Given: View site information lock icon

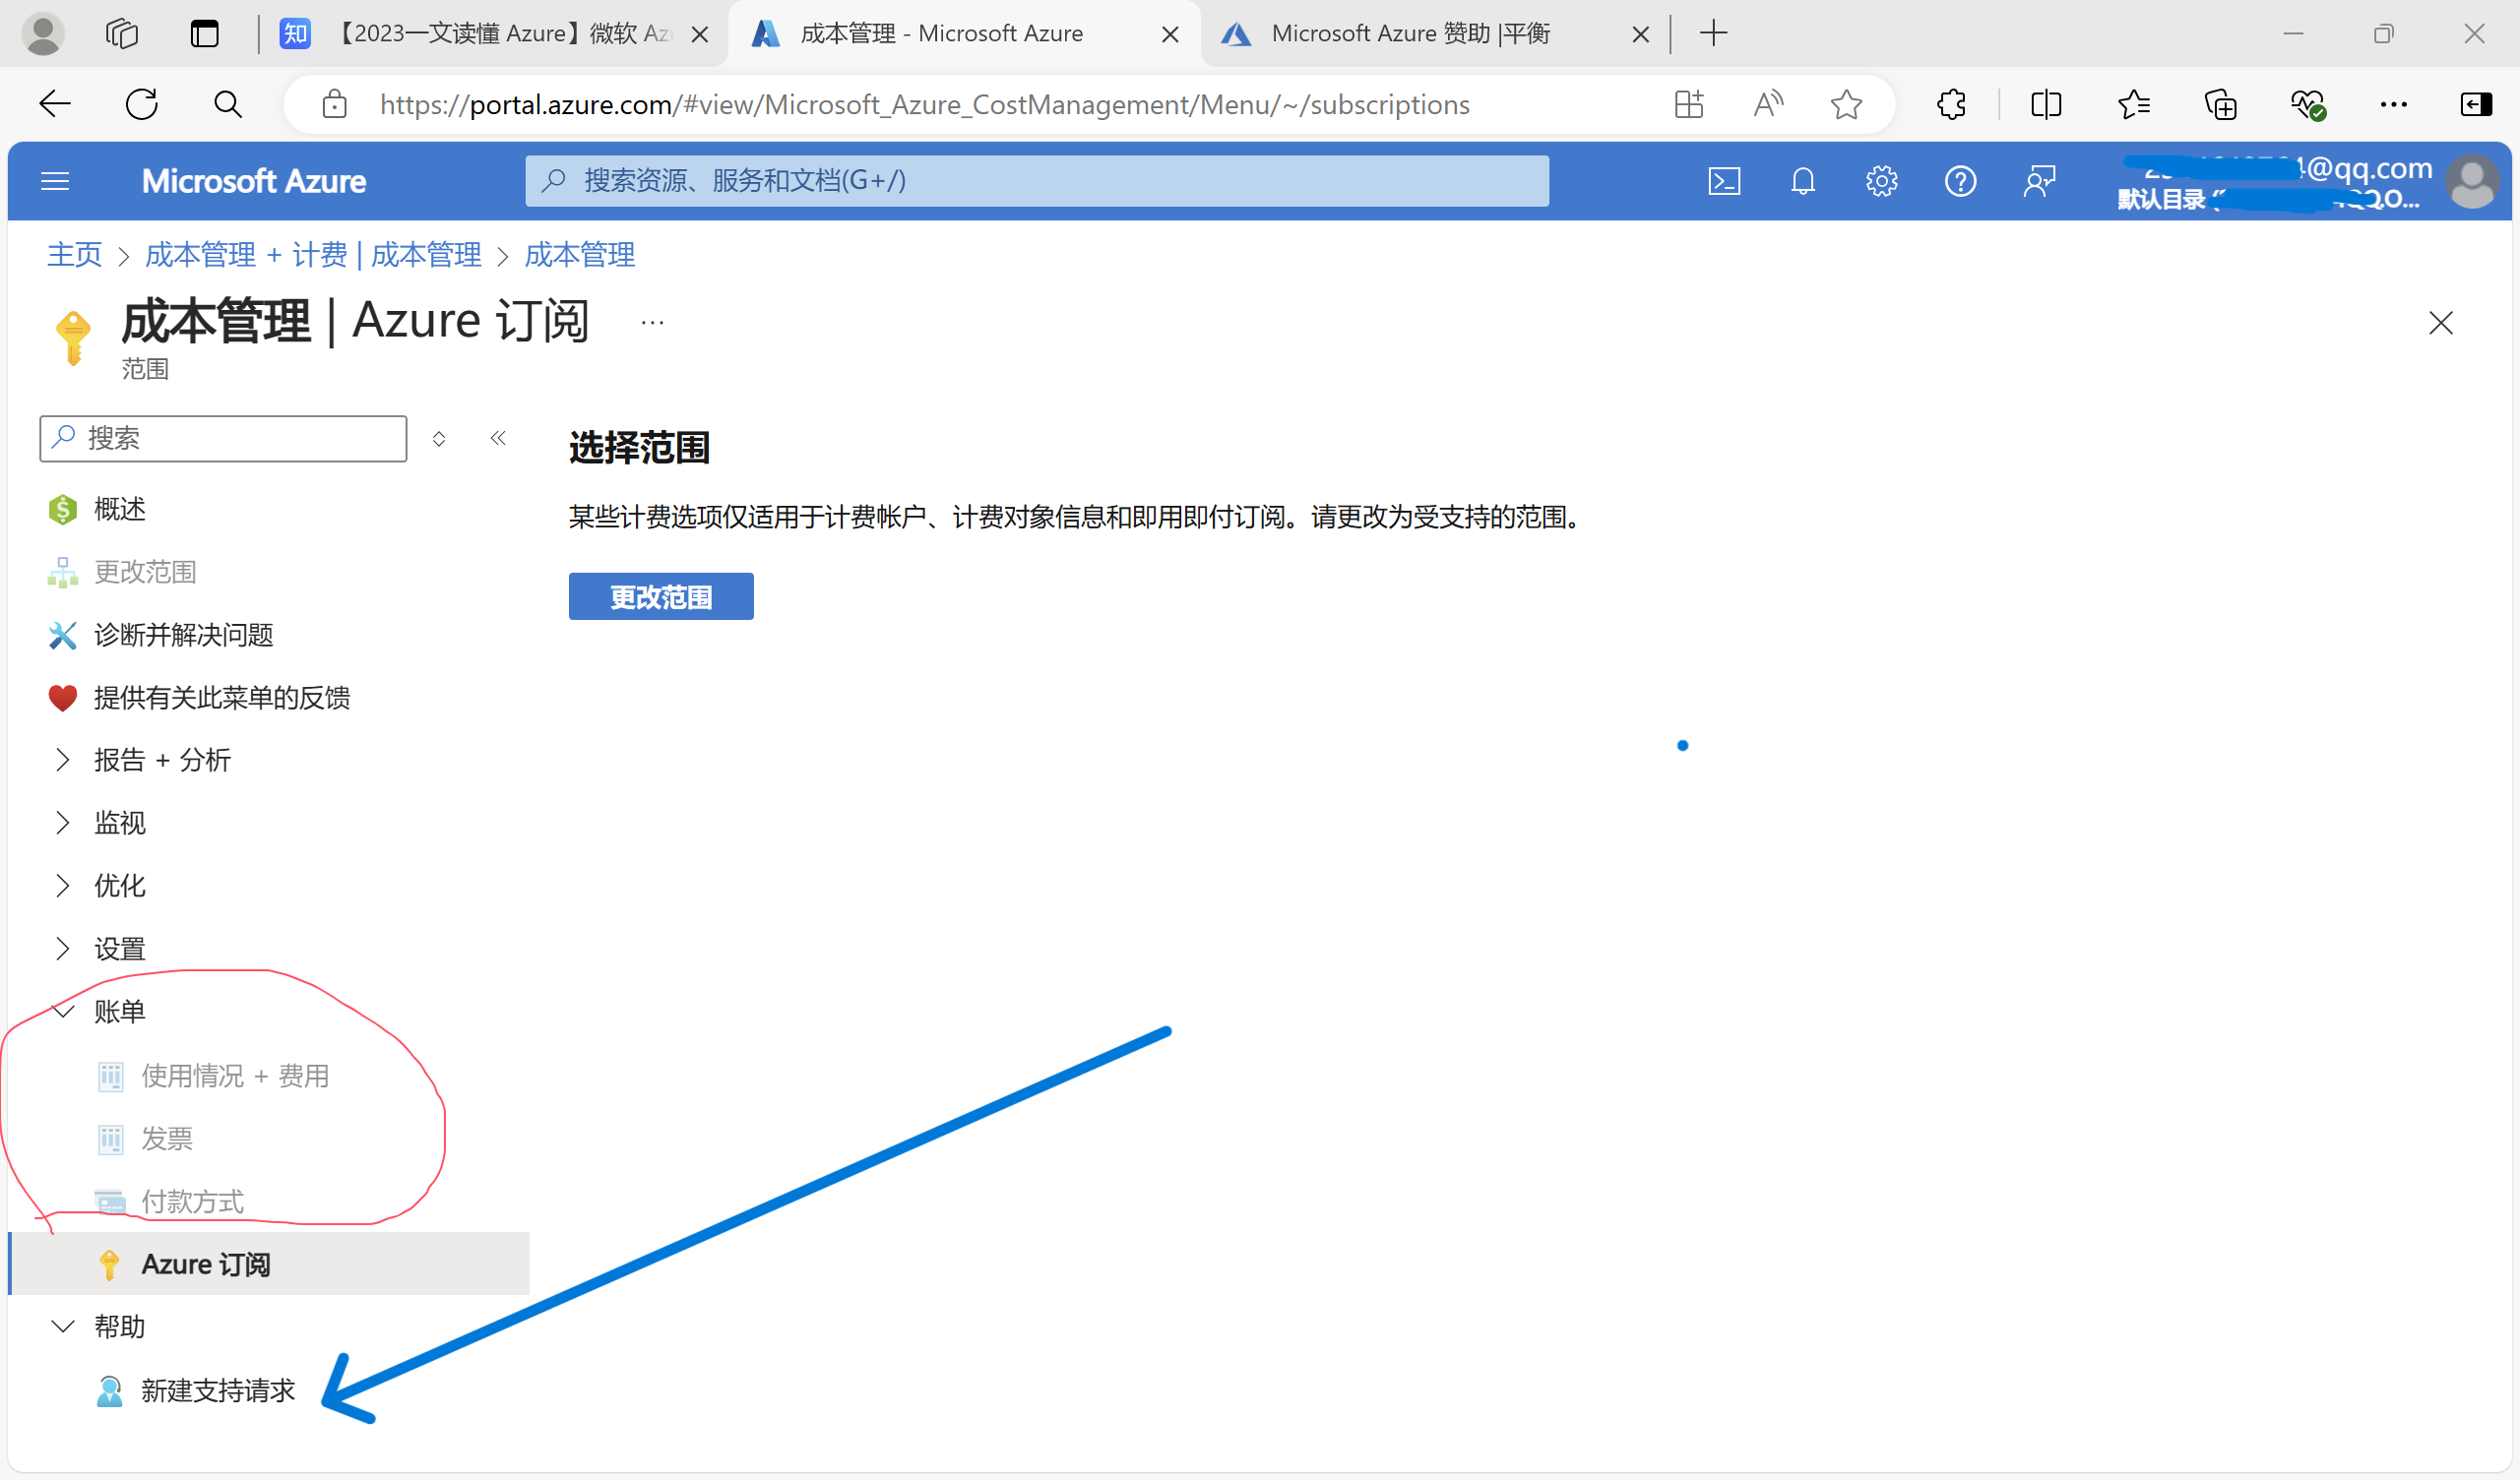Looking at the screenshot, I should coord(335,104).
